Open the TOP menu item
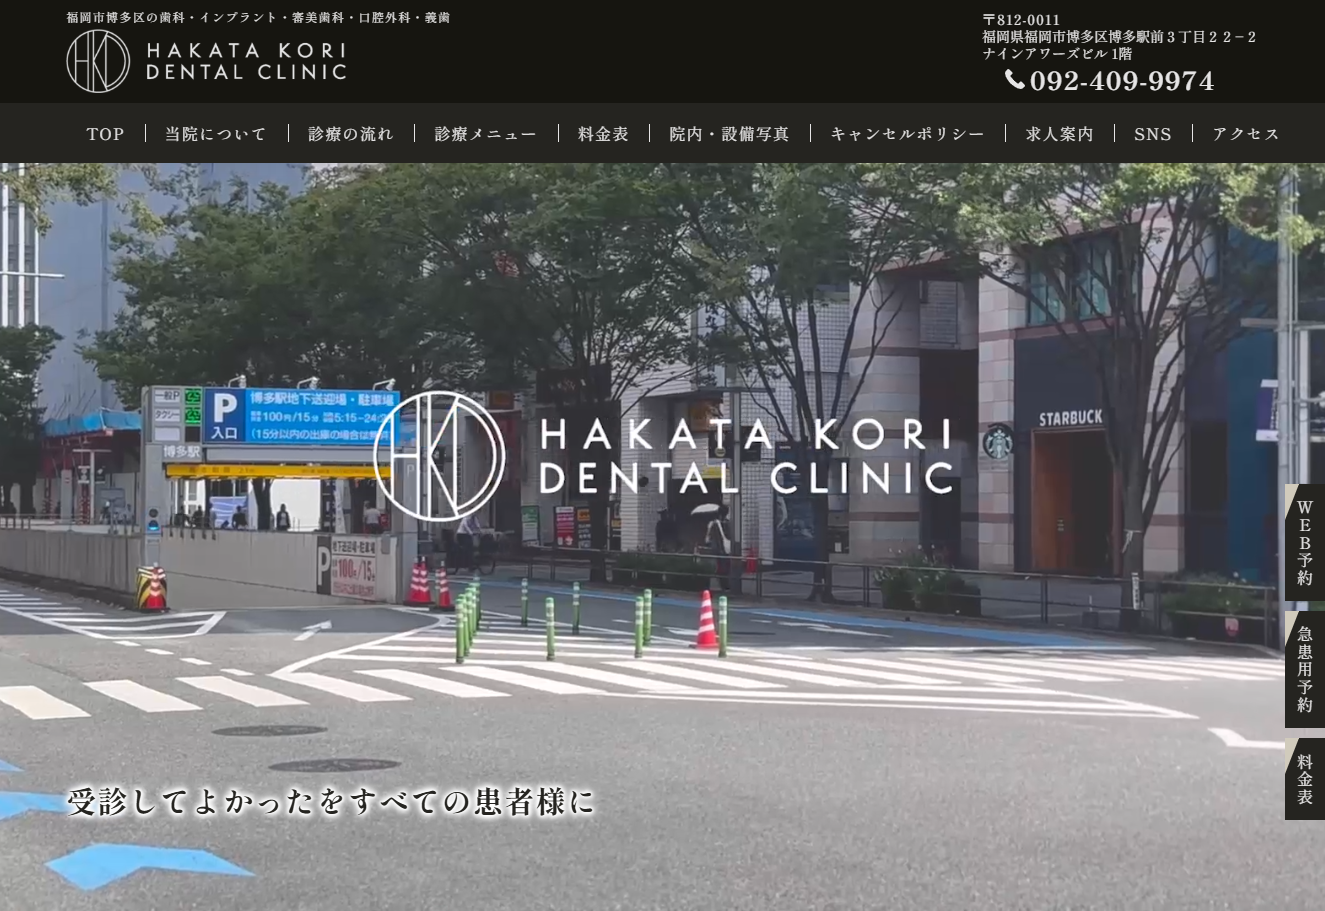 [105, 134]
